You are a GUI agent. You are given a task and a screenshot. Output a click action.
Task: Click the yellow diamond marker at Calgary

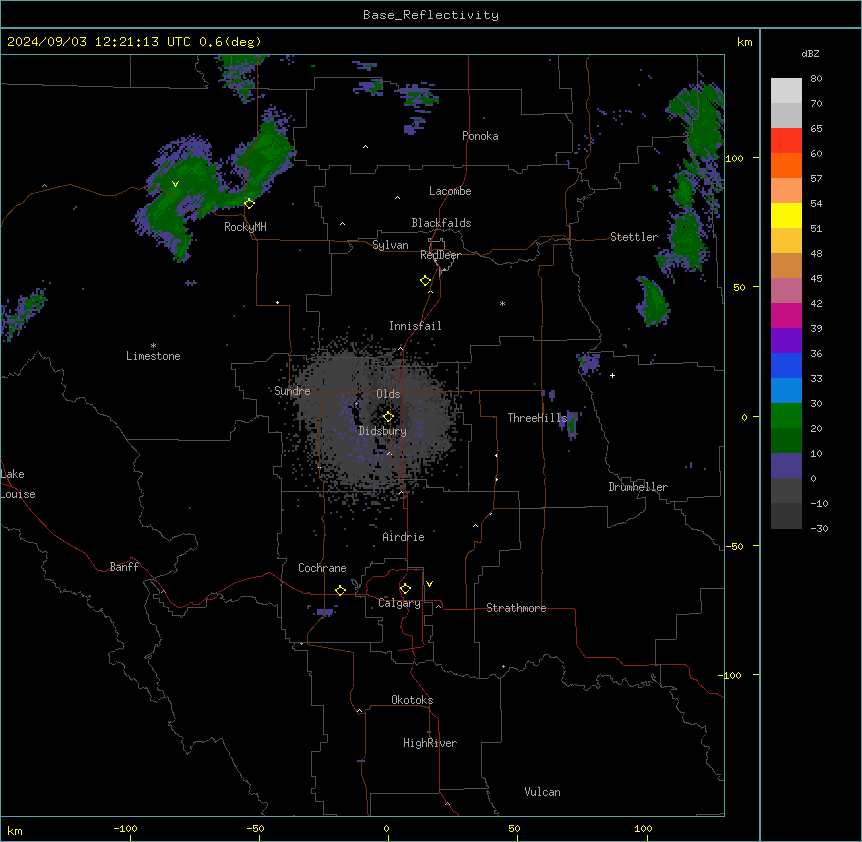pyautogui.click(x=405, y=589)
